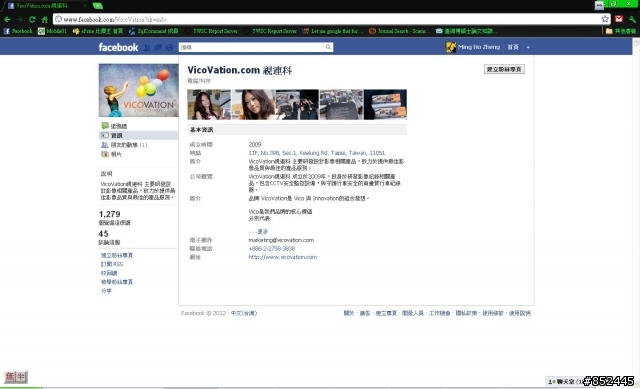Open the Ming Ho Zheng profile link

pos(479,47)
